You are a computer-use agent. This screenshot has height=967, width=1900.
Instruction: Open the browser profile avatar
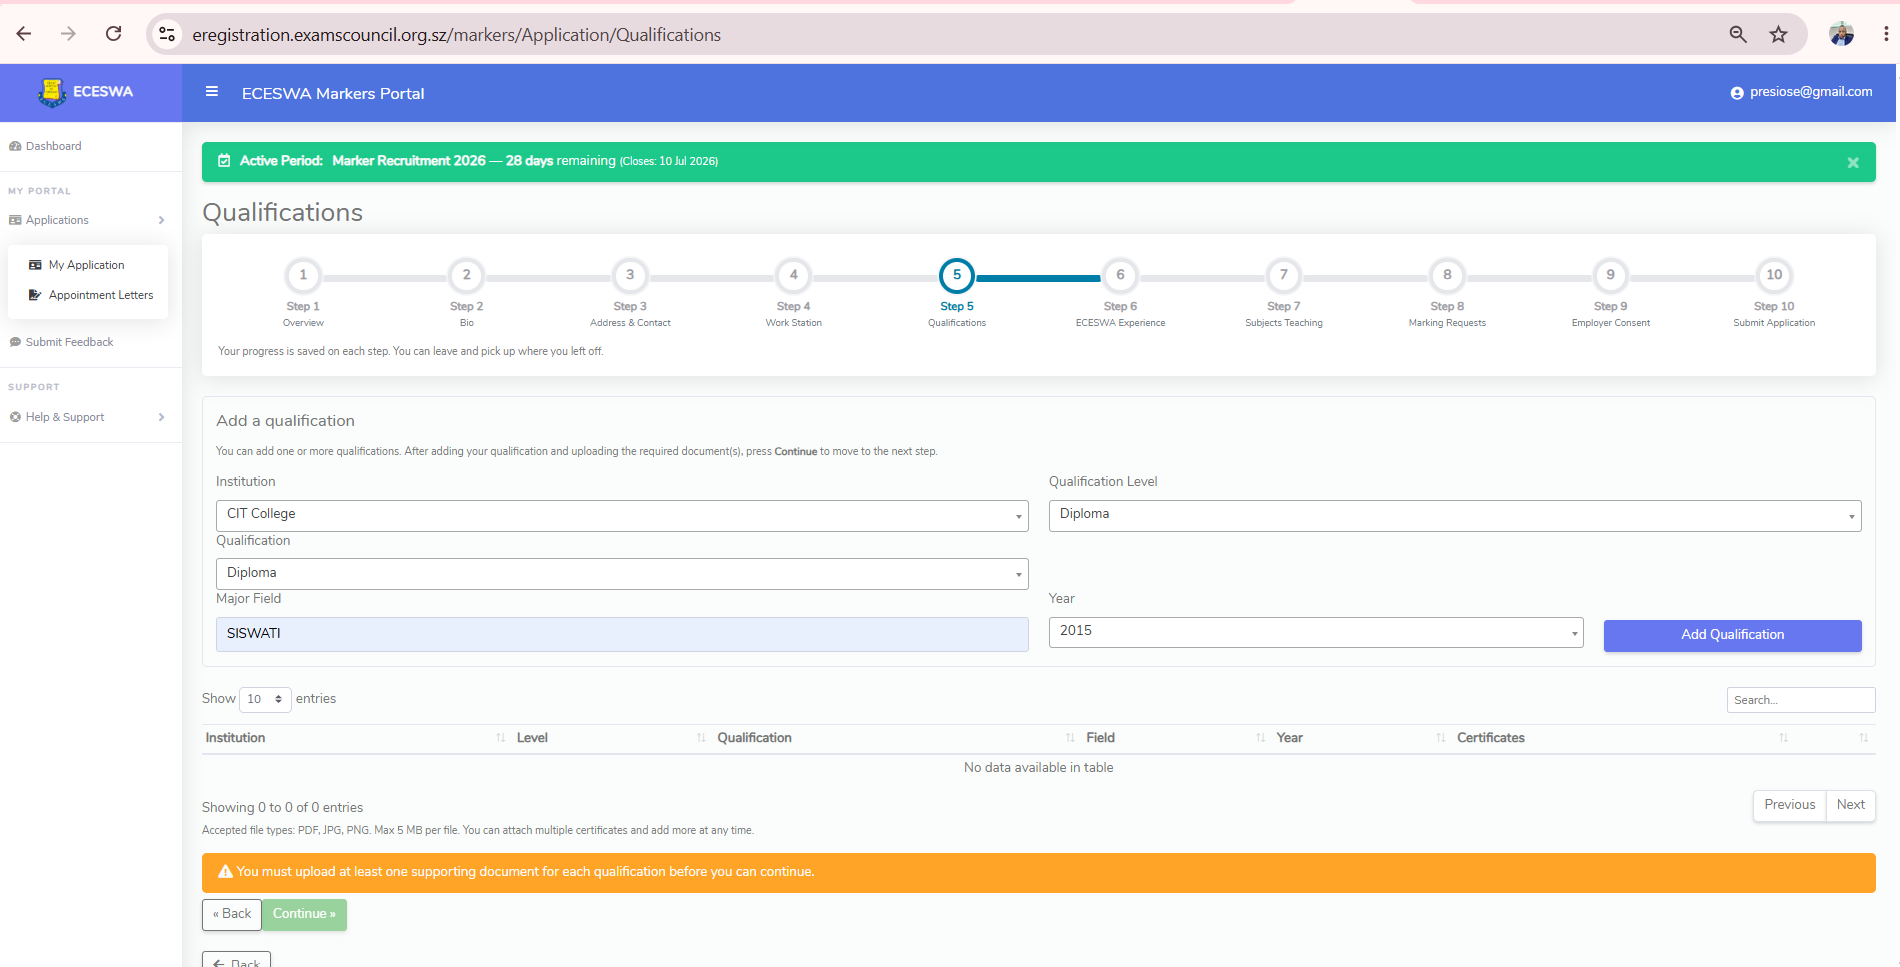[x=1841, y=34]
